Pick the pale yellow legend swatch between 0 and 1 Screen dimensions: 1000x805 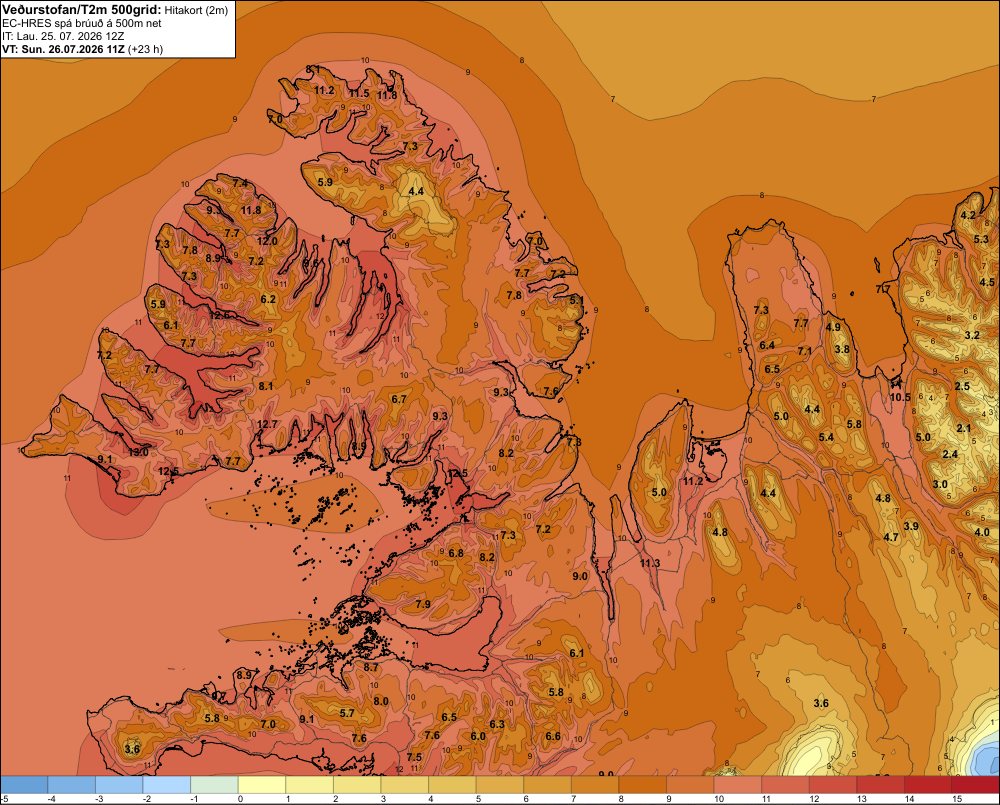[261, 784]
